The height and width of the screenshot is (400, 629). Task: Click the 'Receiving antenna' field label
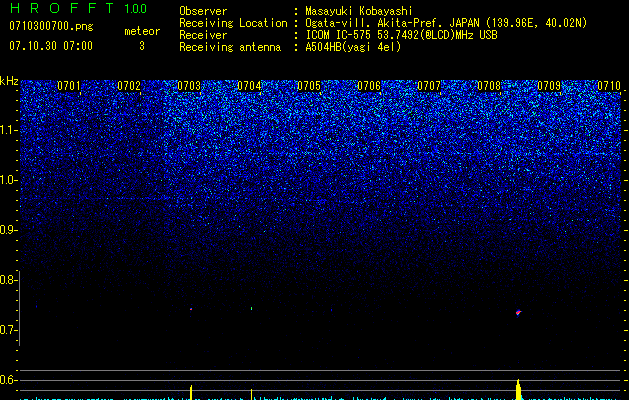coord(230,47)
